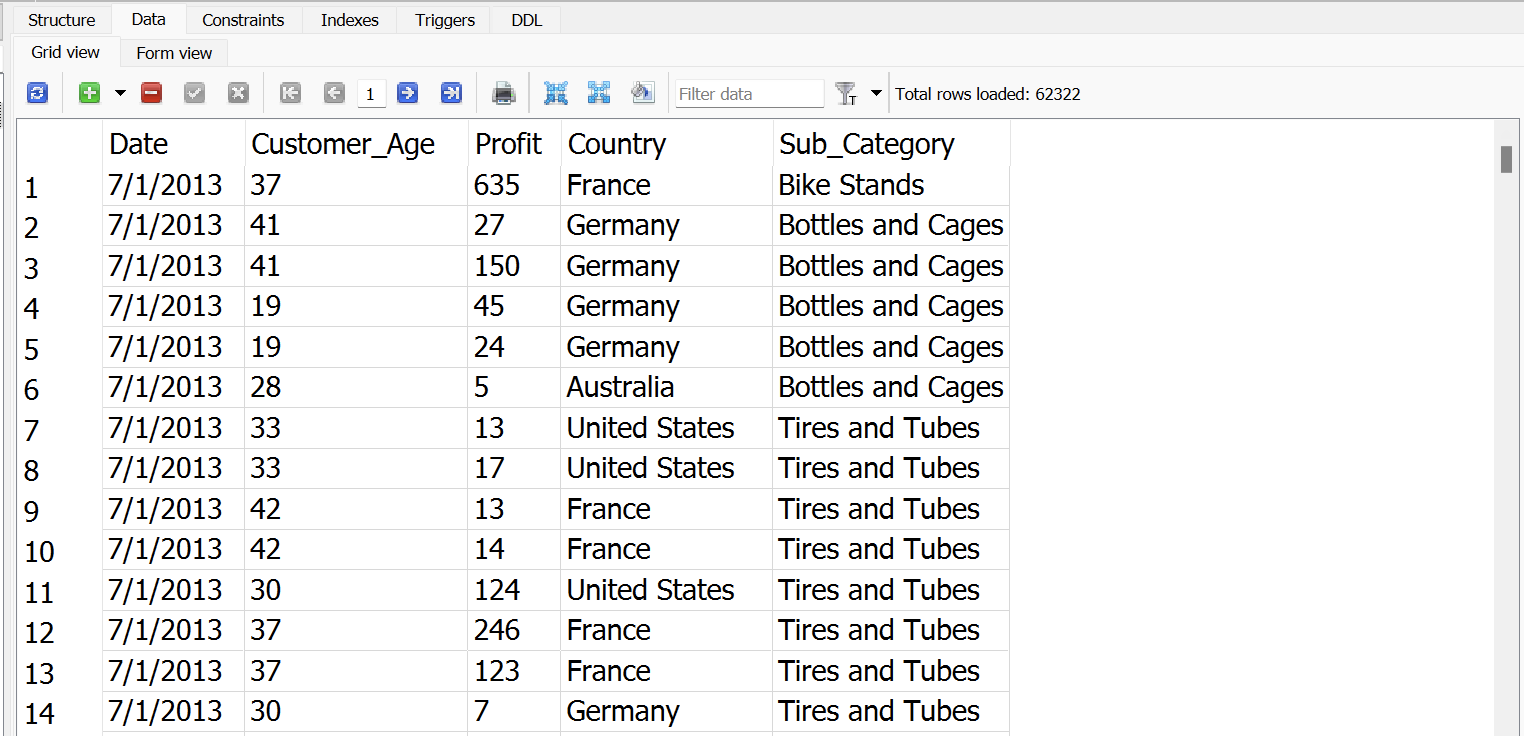This screenshot has height=736, width=1524.
Task: Refresh the table data grid
Action: [37, 92]
